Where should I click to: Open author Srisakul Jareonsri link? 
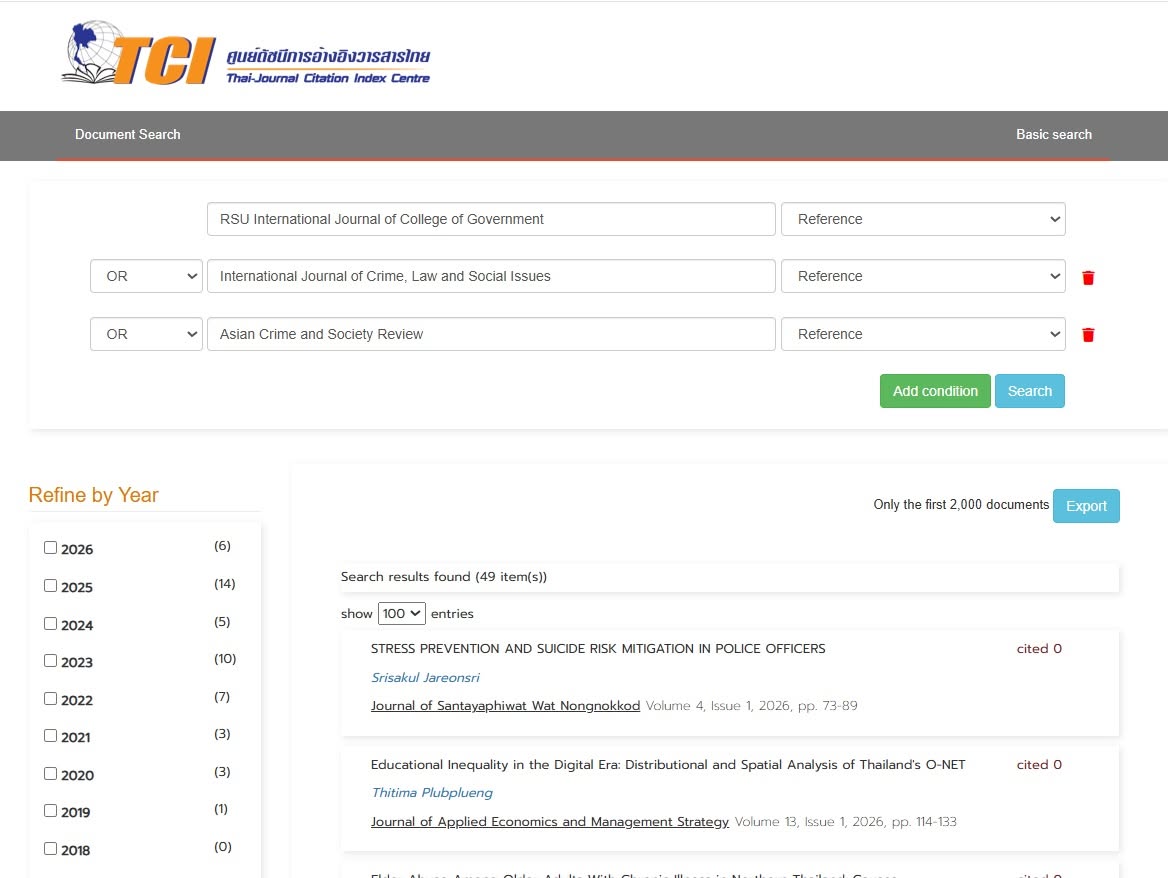pos(425,678)
